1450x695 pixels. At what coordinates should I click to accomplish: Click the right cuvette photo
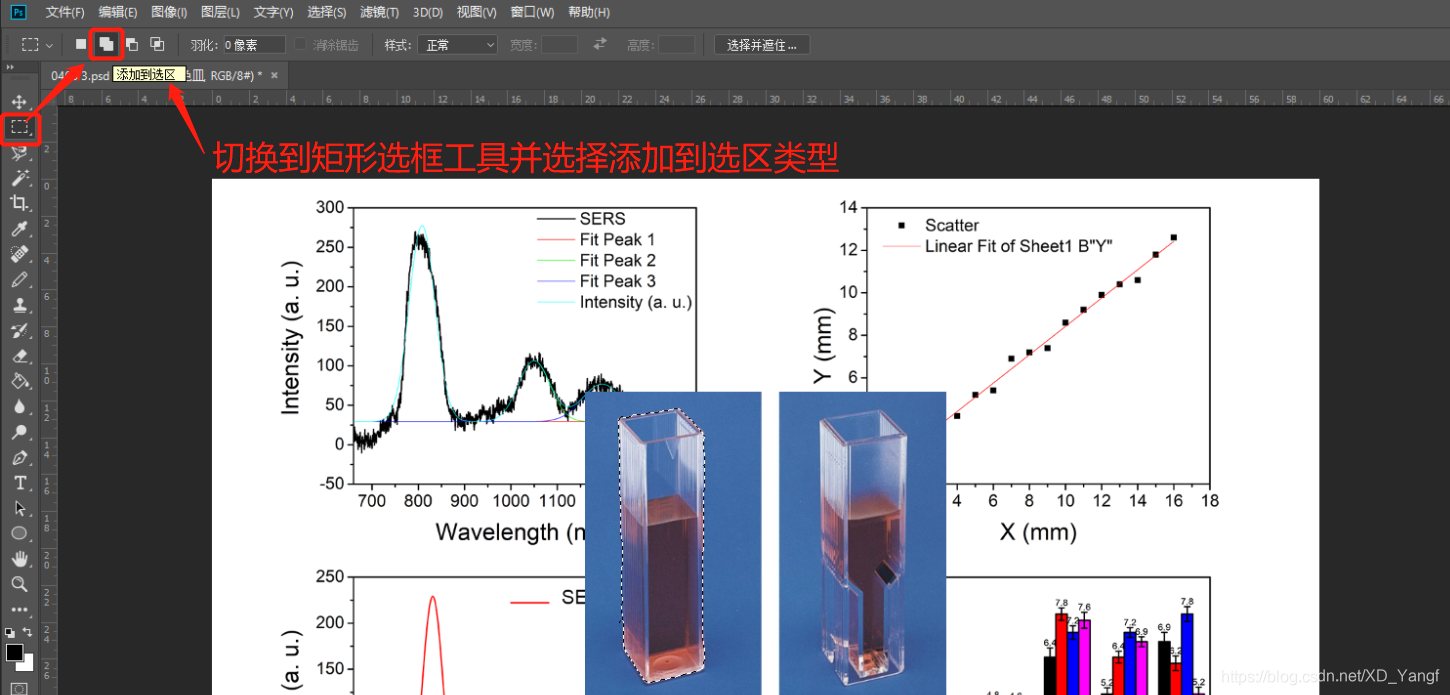pos(862,543)
